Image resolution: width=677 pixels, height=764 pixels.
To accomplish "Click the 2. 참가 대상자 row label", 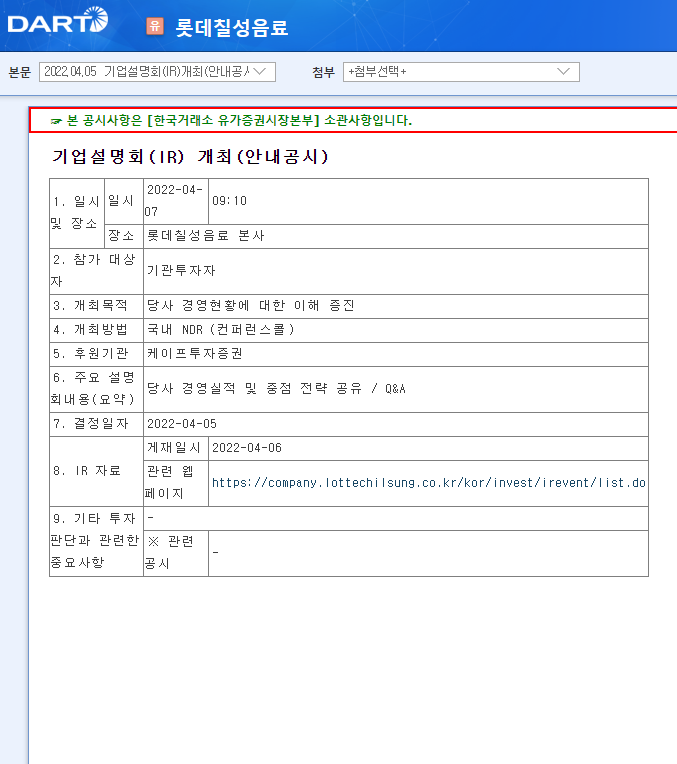I will point(97,271).
